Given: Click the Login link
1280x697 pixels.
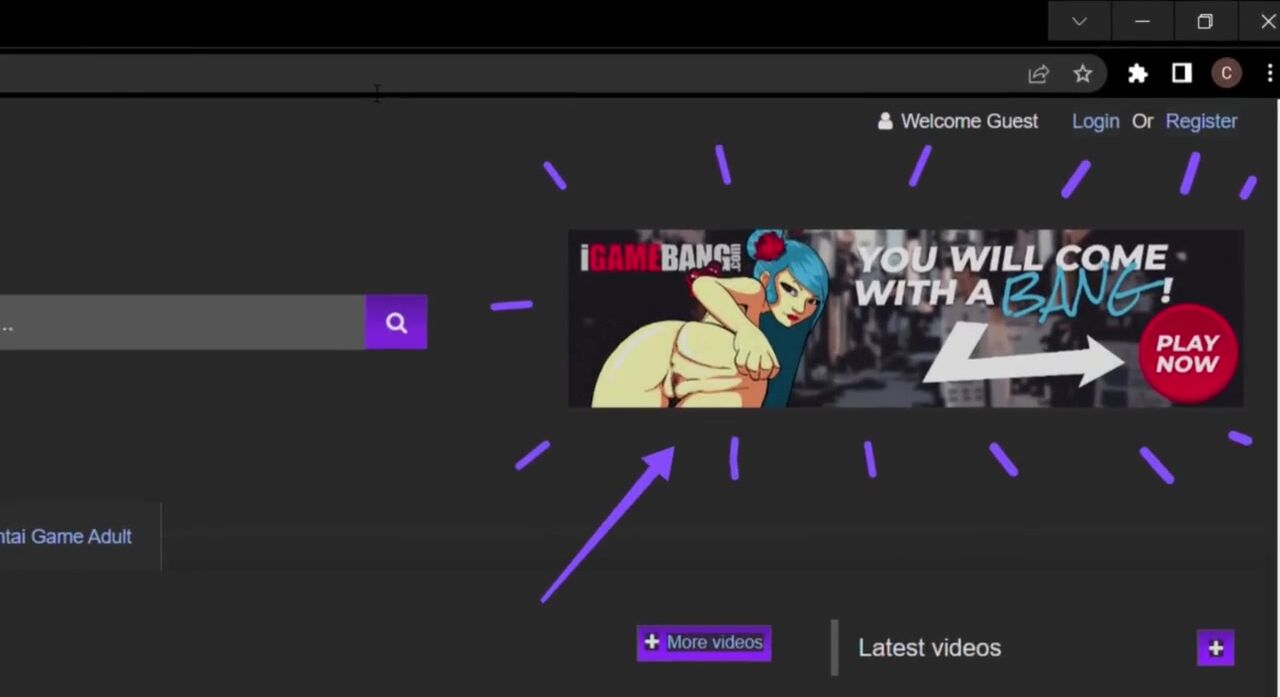Looking at the screenshot, I should coord(1095,121).
